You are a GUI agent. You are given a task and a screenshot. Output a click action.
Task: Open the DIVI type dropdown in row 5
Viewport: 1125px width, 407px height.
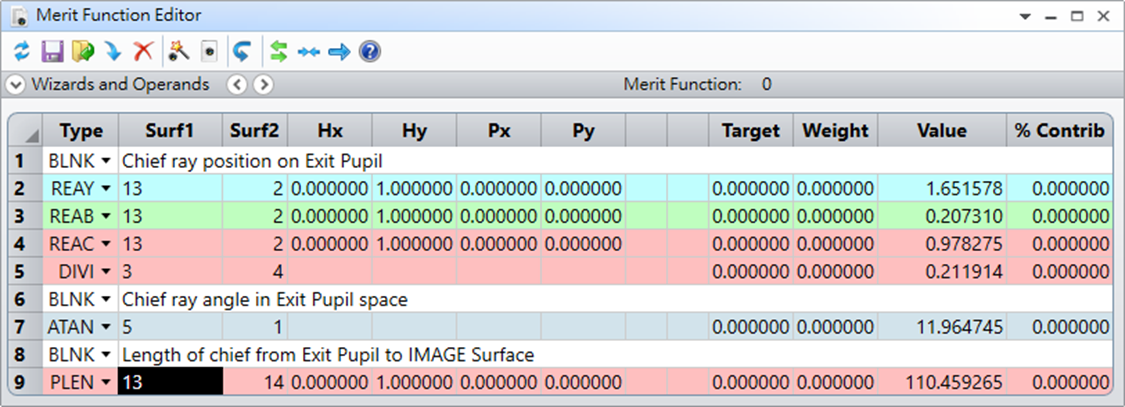(x=106, y=272)
